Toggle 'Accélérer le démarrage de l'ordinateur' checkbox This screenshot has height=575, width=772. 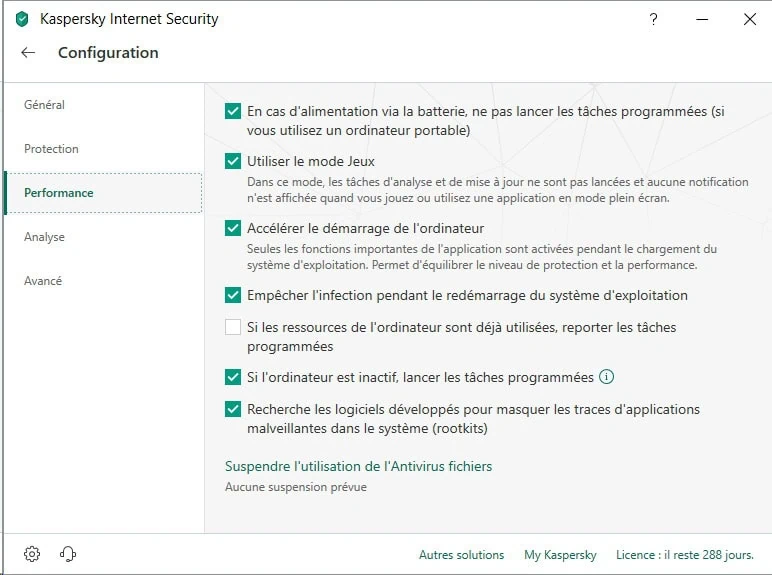point(233,228)
